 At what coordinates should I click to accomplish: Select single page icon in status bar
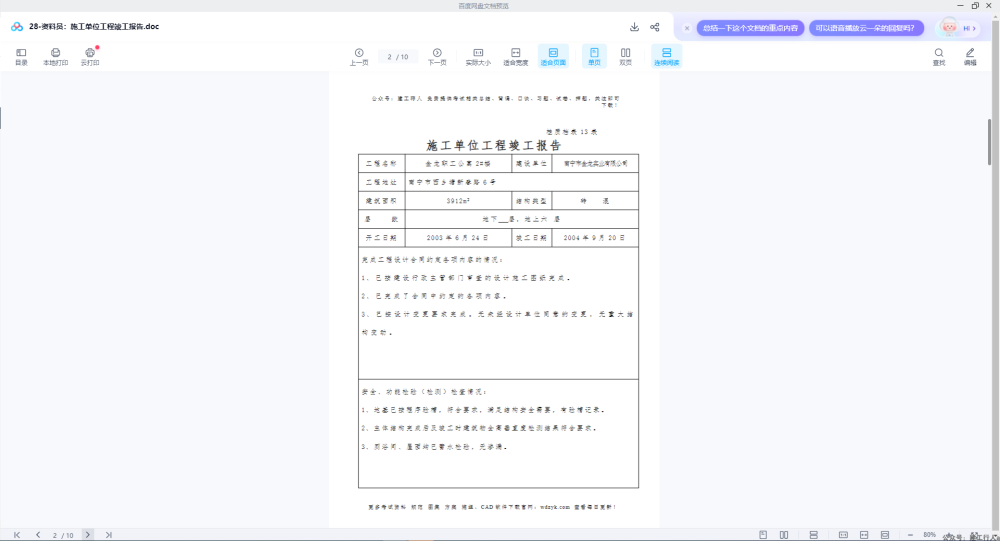point(763,535)
